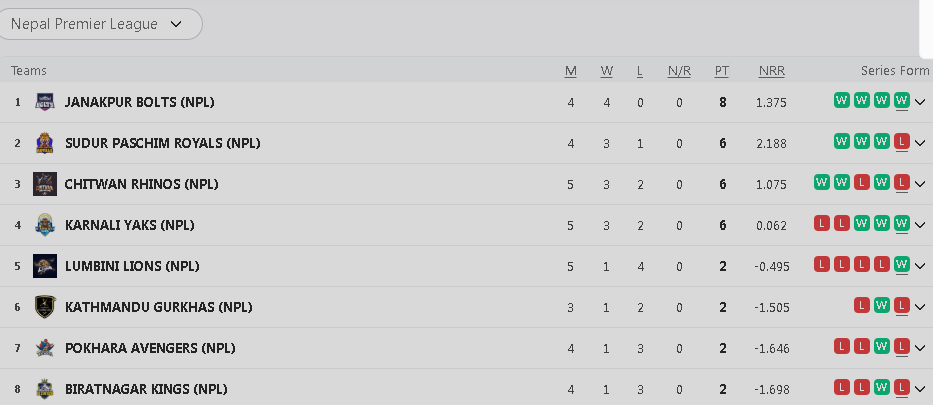
Task: Click Lumbini Lions' latest green W form badge
Action: [x=902, y=265]
